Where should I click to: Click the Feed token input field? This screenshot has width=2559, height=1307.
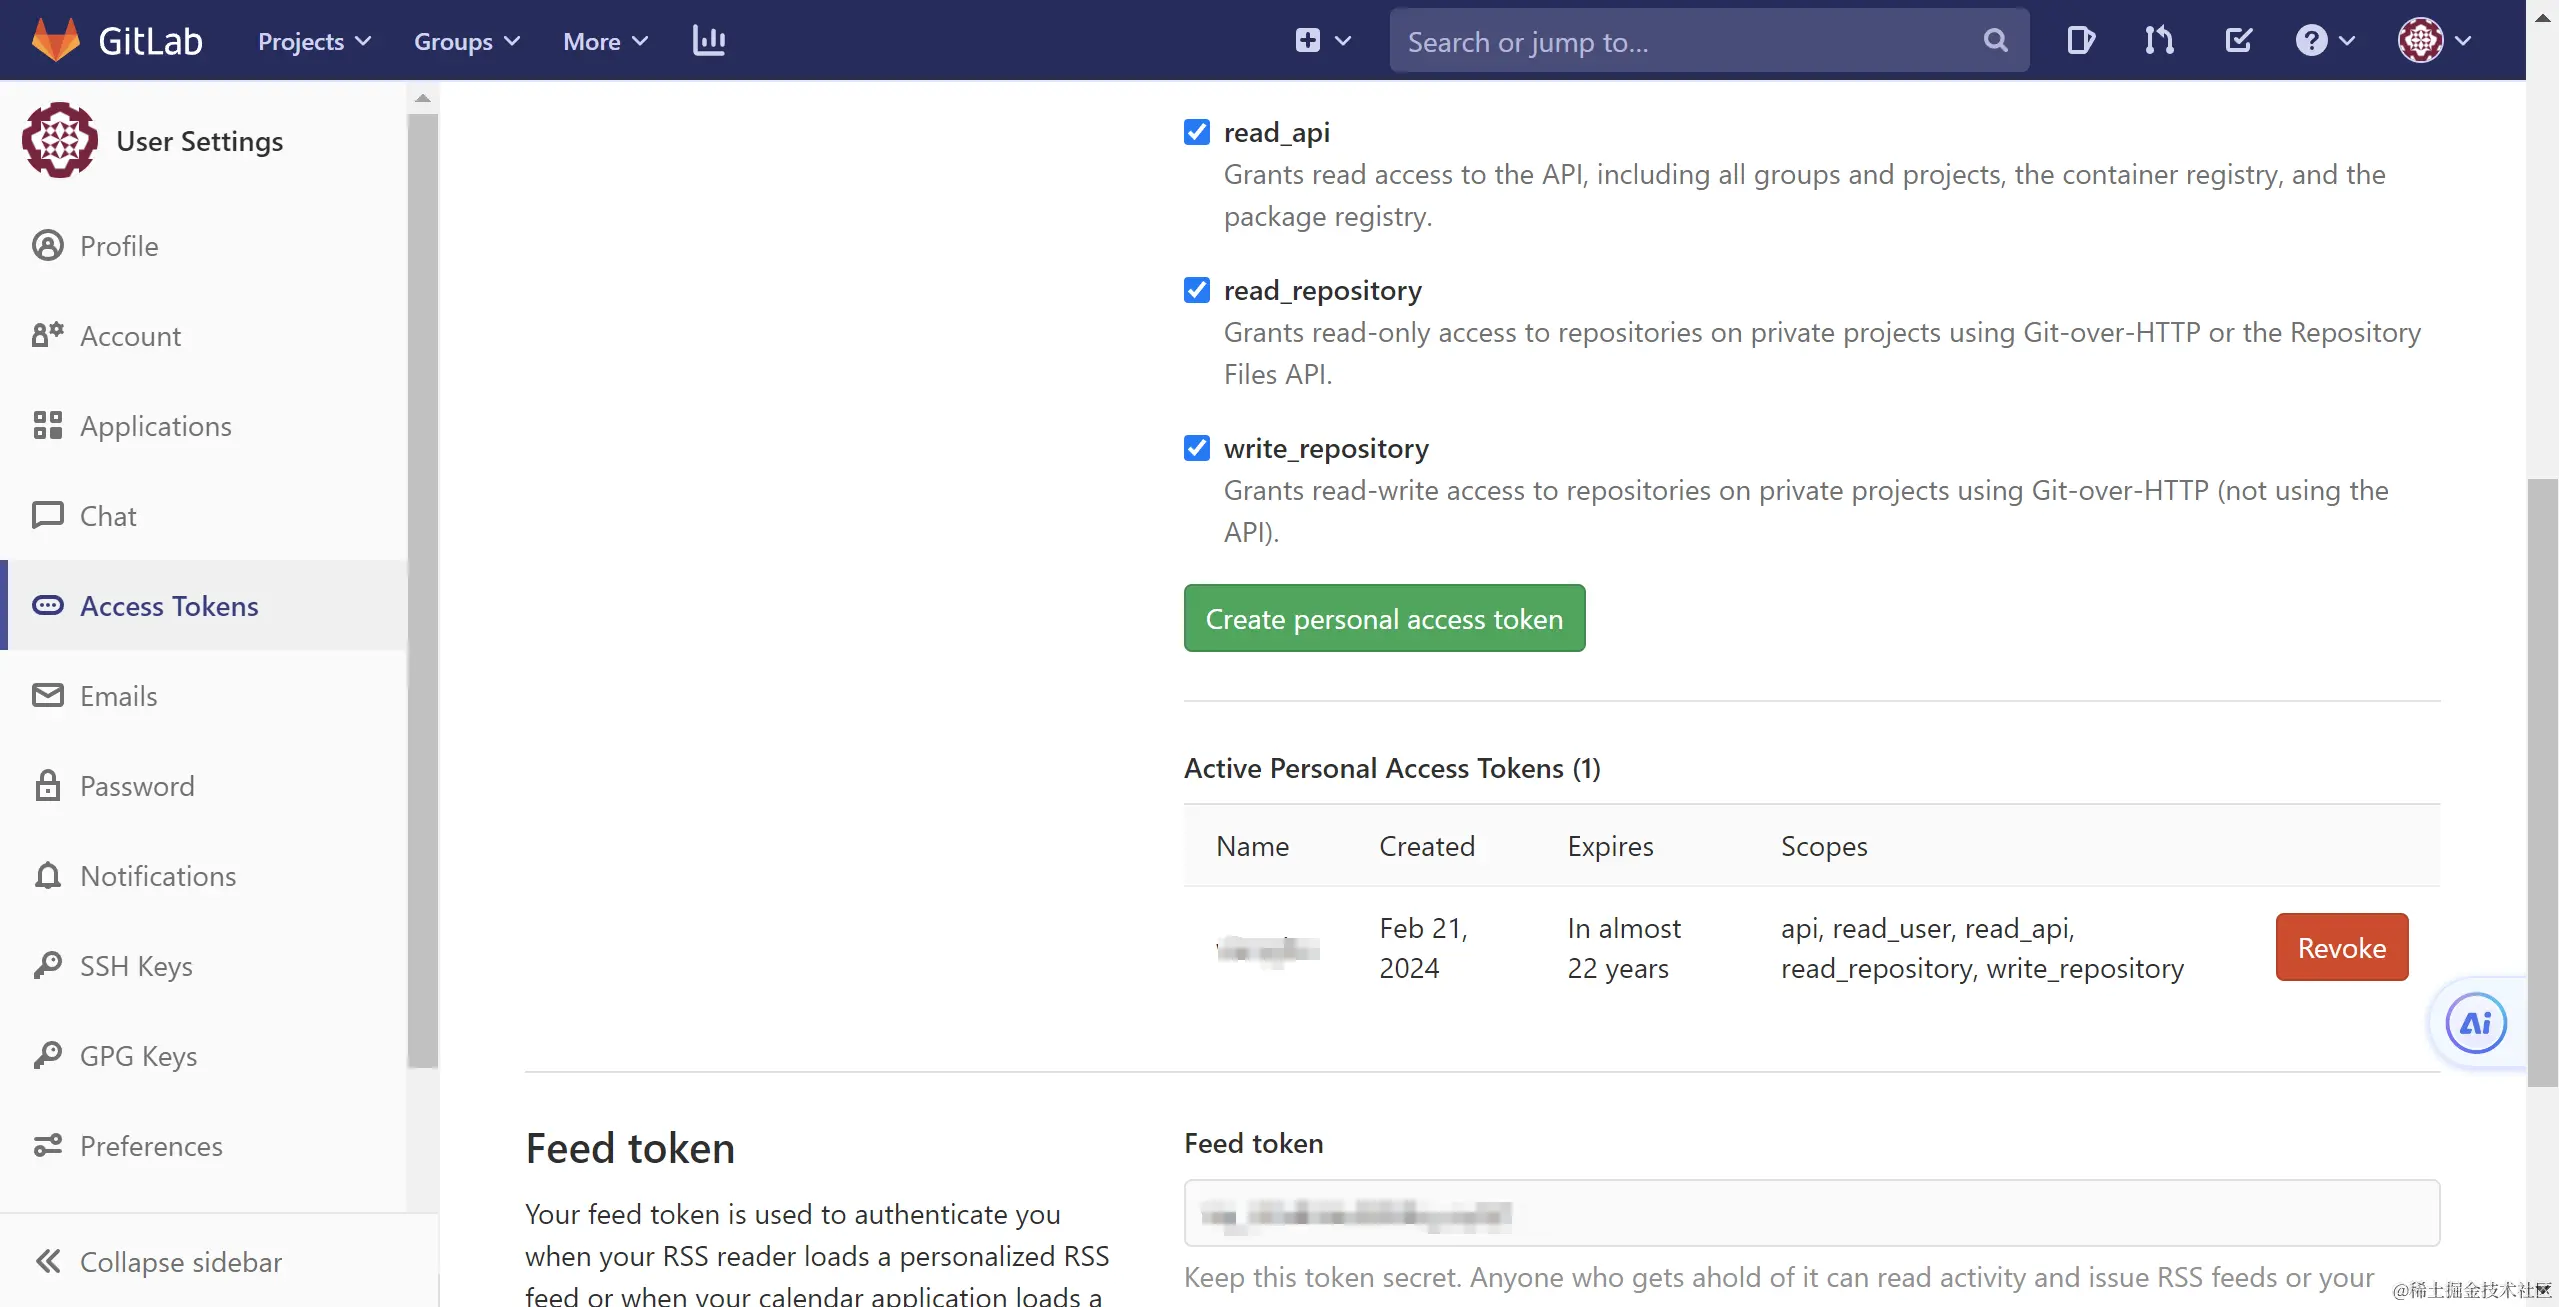1809,1213
